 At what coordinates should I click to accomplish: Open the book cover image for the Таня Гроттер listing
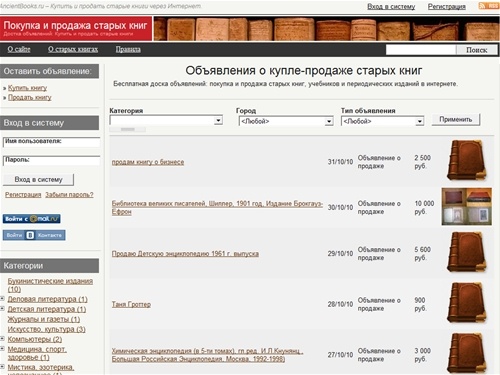[x=467, y=303]
